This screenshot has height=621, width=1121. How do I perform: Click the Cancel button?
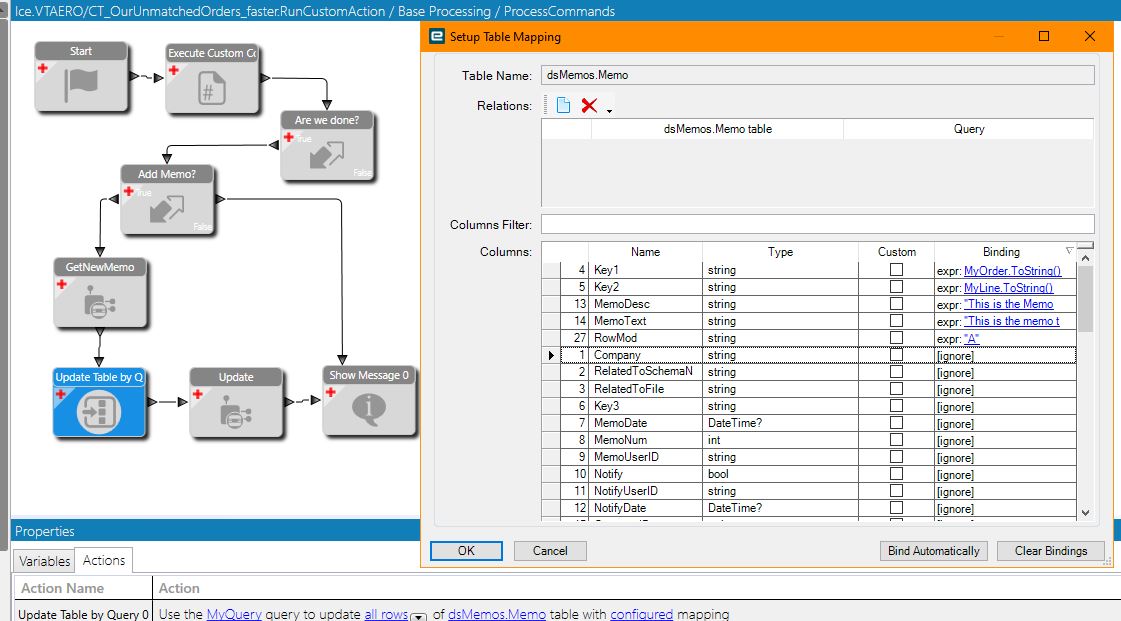click(x=550, y=551)
